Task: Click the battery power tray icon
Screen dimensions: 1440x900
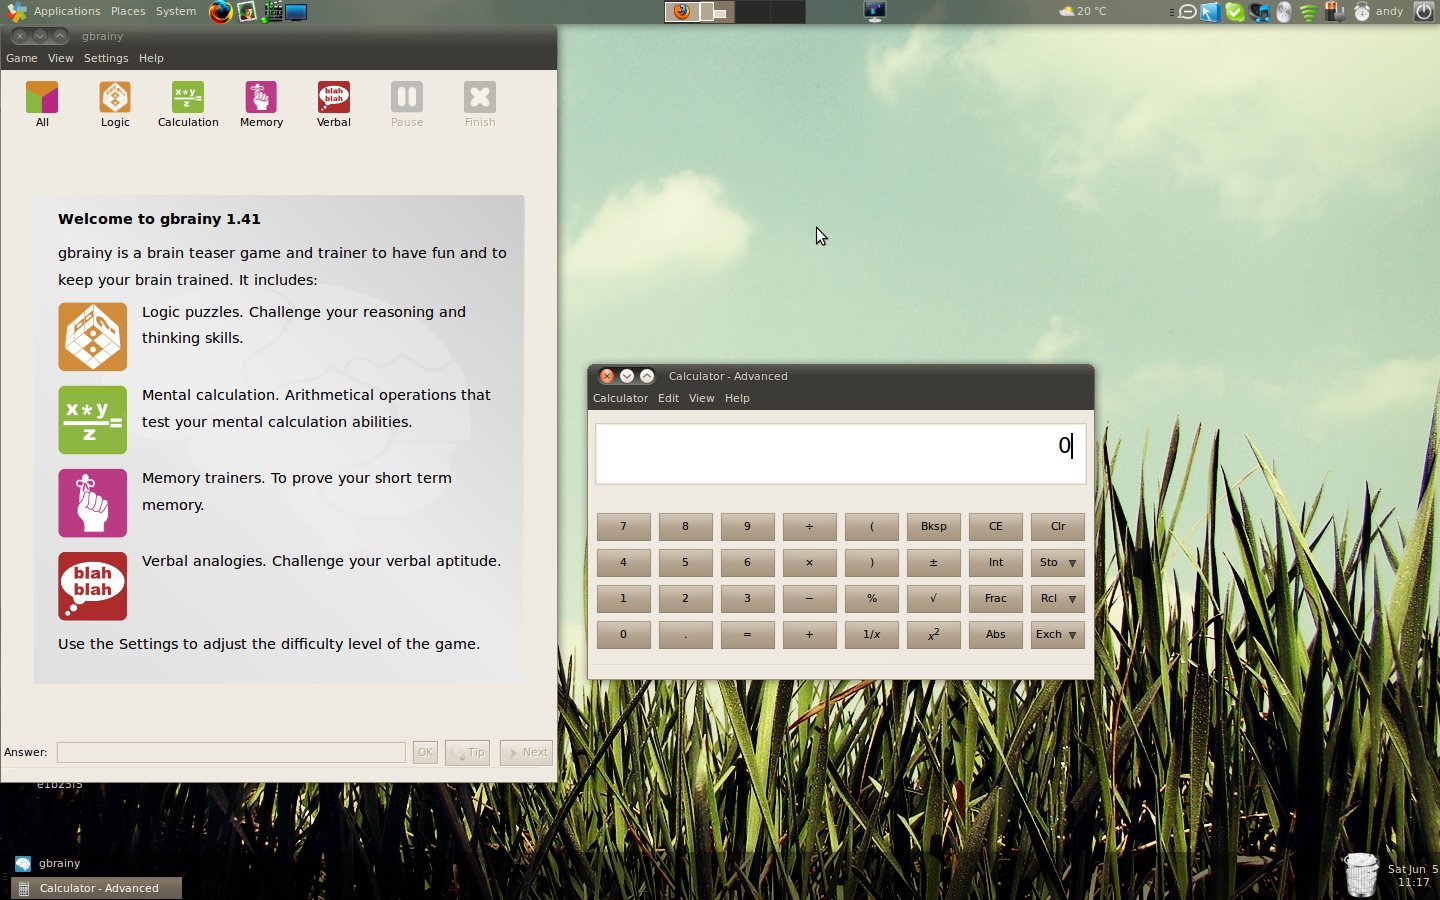Action: pos(1334,12)
